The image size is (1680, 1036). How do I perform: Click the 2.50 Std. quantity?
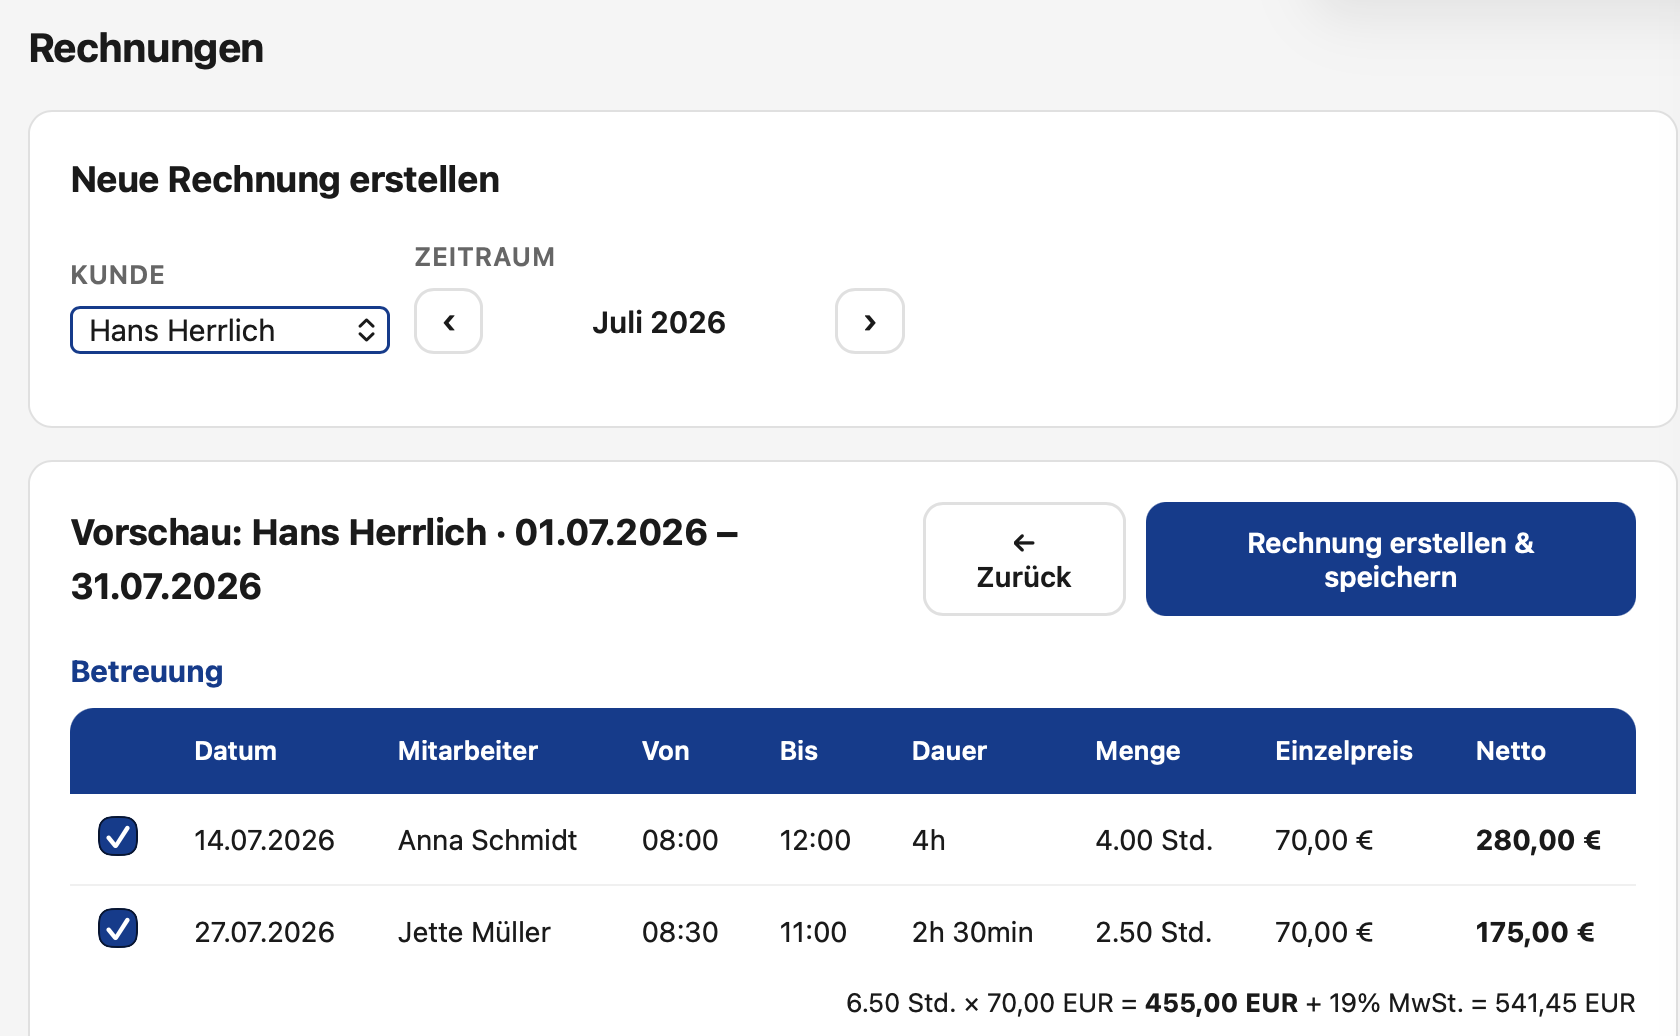(x=1154, y=932)
